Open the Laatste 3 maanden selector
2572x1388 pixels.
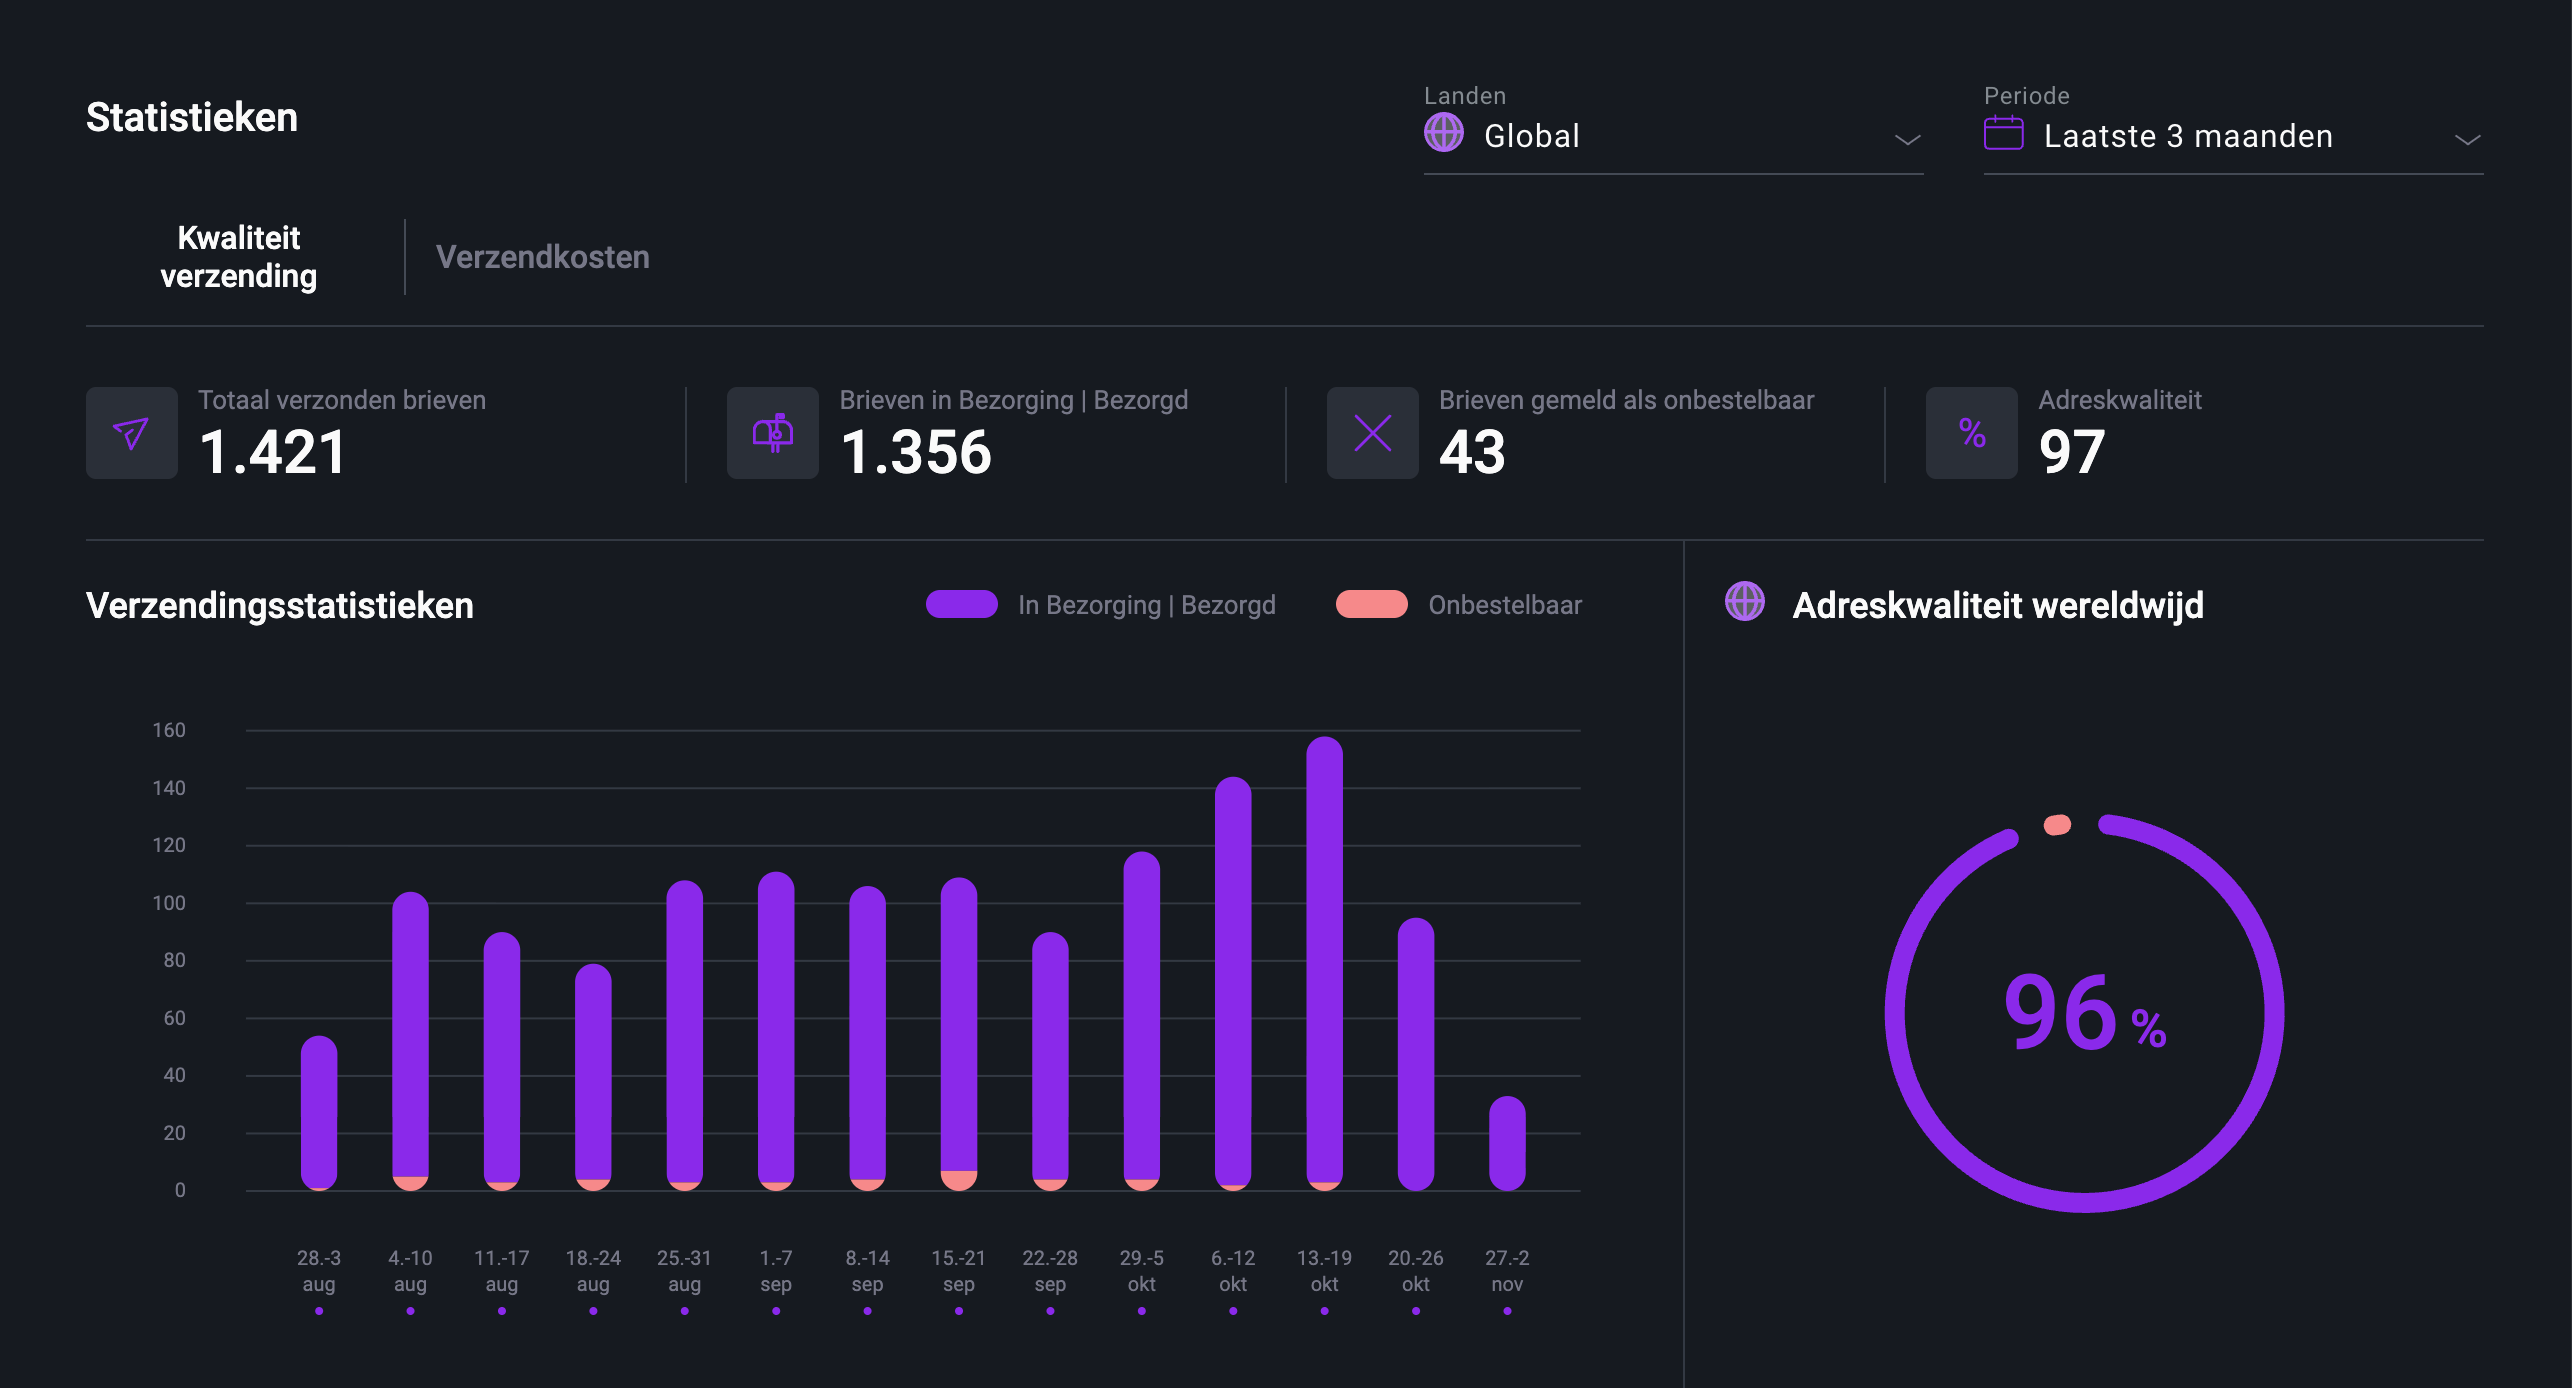point(2188,136)
